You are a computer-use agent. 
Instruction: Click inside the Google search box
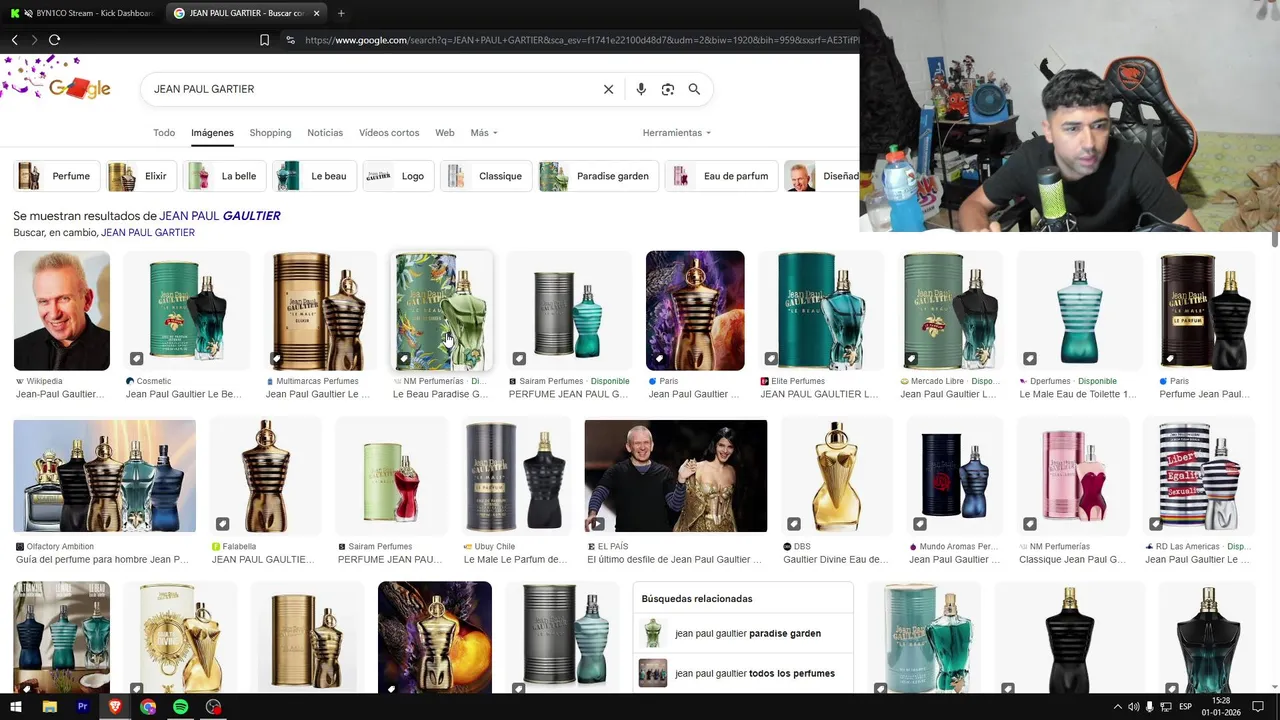coord(370,89)
